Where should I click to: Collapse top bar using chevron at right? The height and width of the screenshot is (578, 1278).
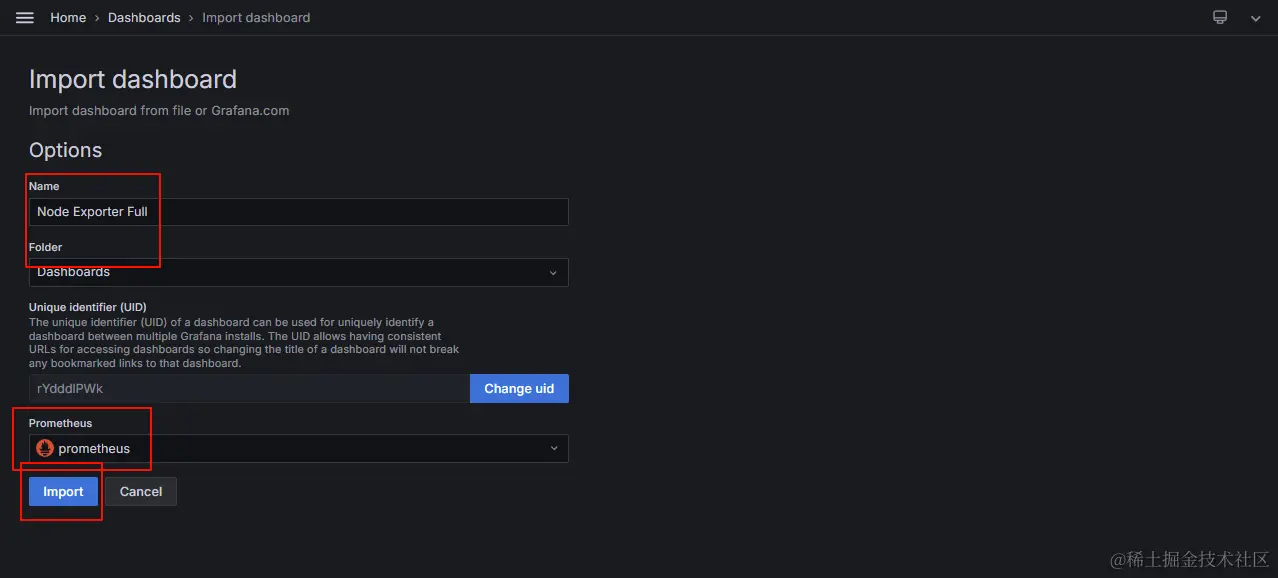pos(1256,18)
